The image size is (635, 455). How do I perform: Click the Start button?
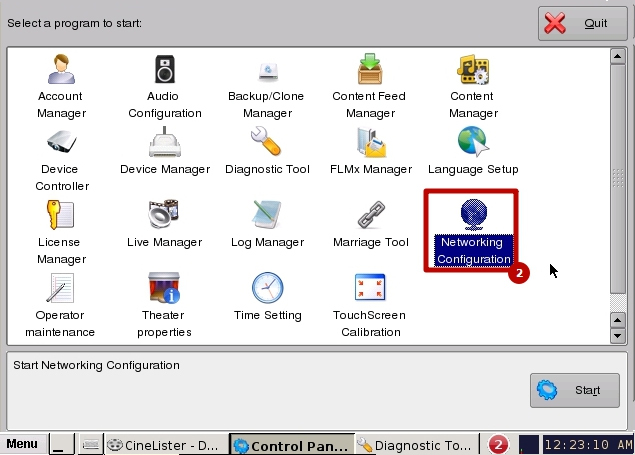(x=575, y=390)
